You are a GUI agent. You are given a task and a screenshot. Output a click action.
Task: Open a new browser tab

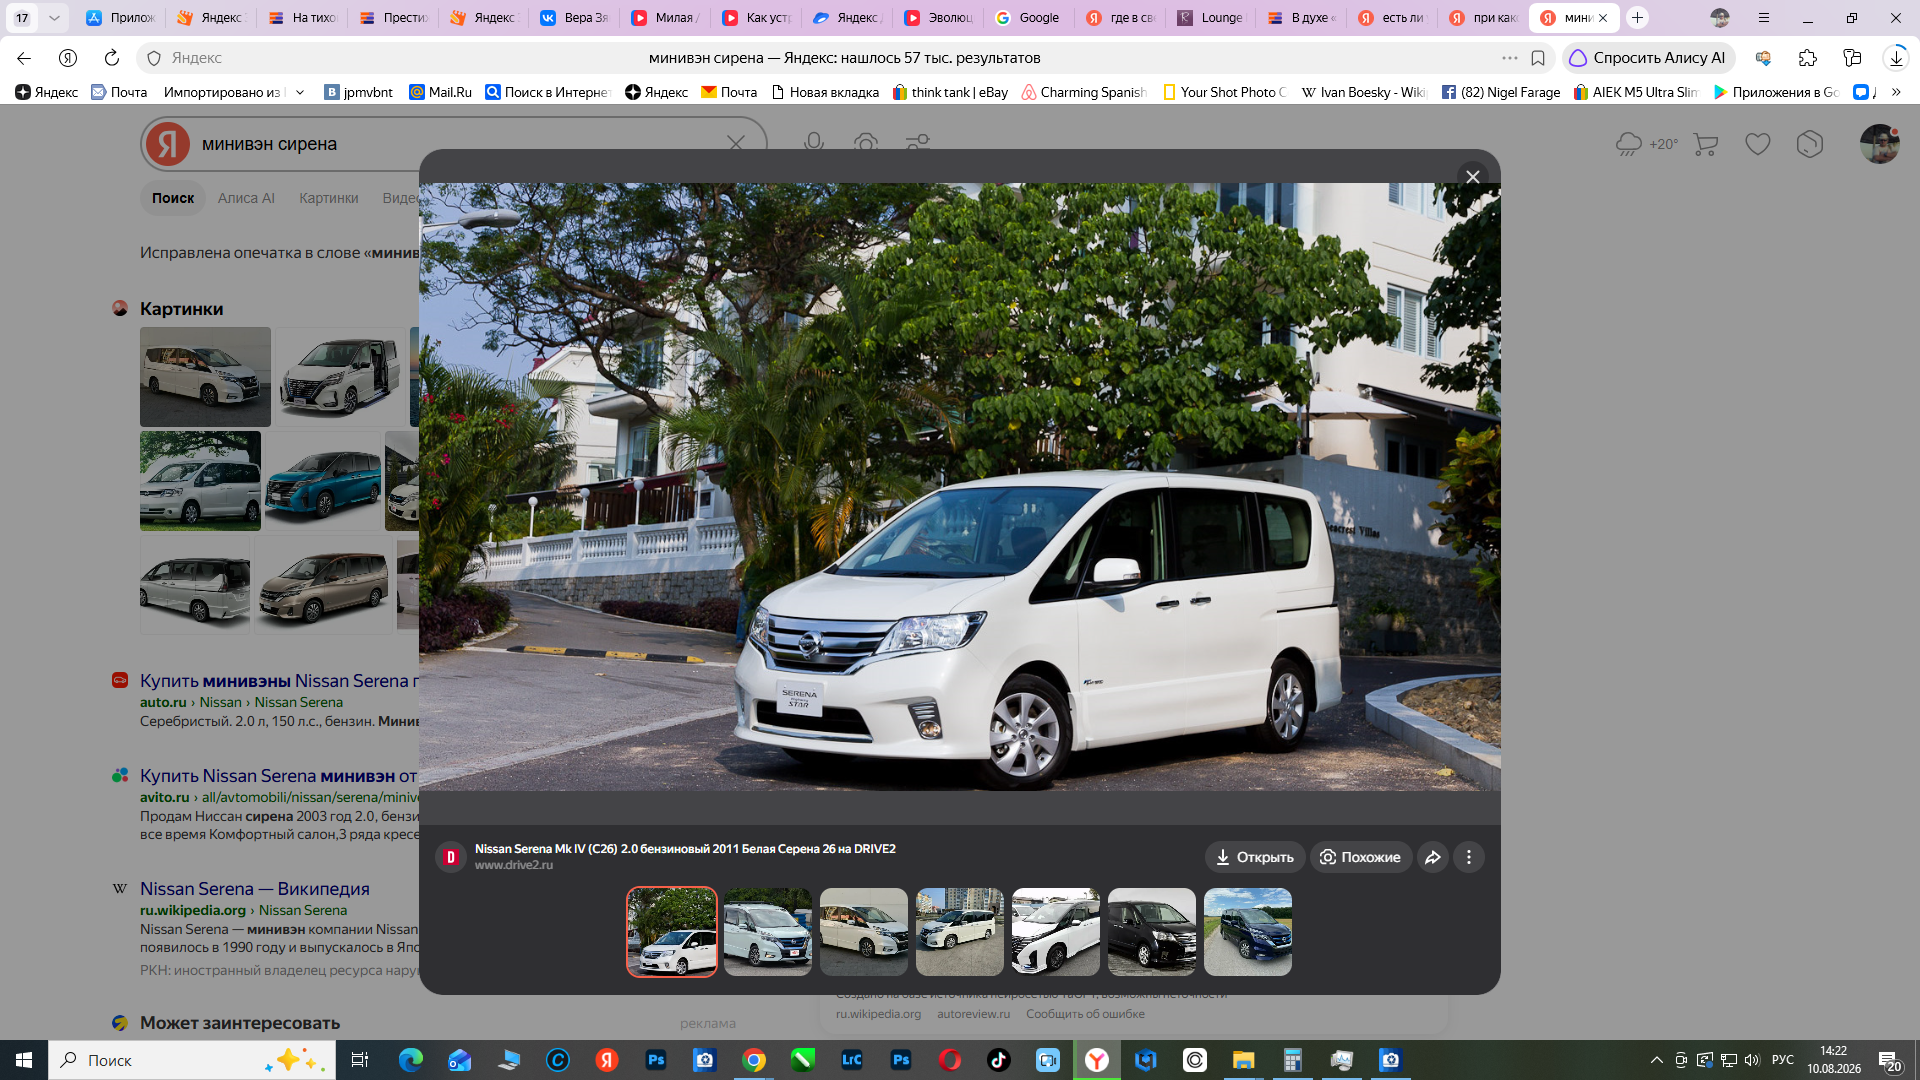click(1637, 18)
